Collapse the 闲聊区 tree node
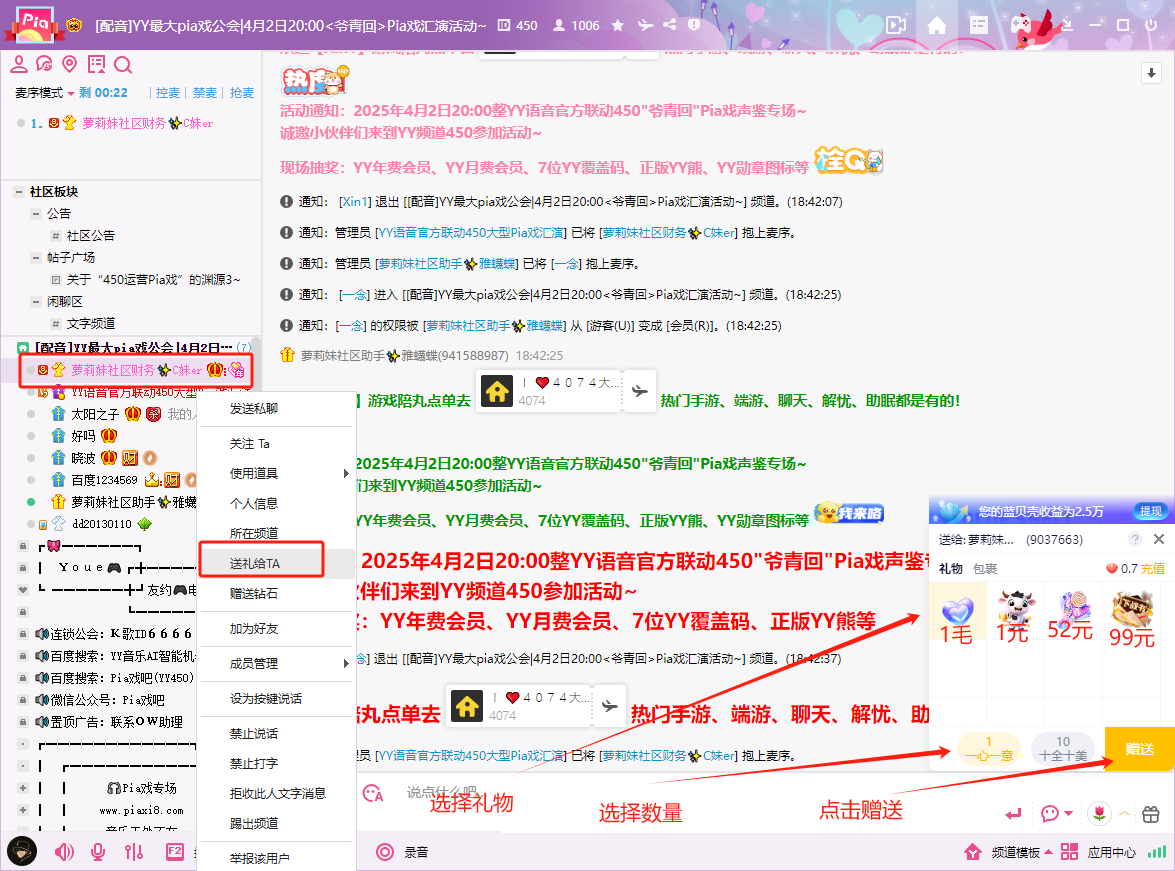This screenshot has width=1175, height=871. tap(35, 301)
